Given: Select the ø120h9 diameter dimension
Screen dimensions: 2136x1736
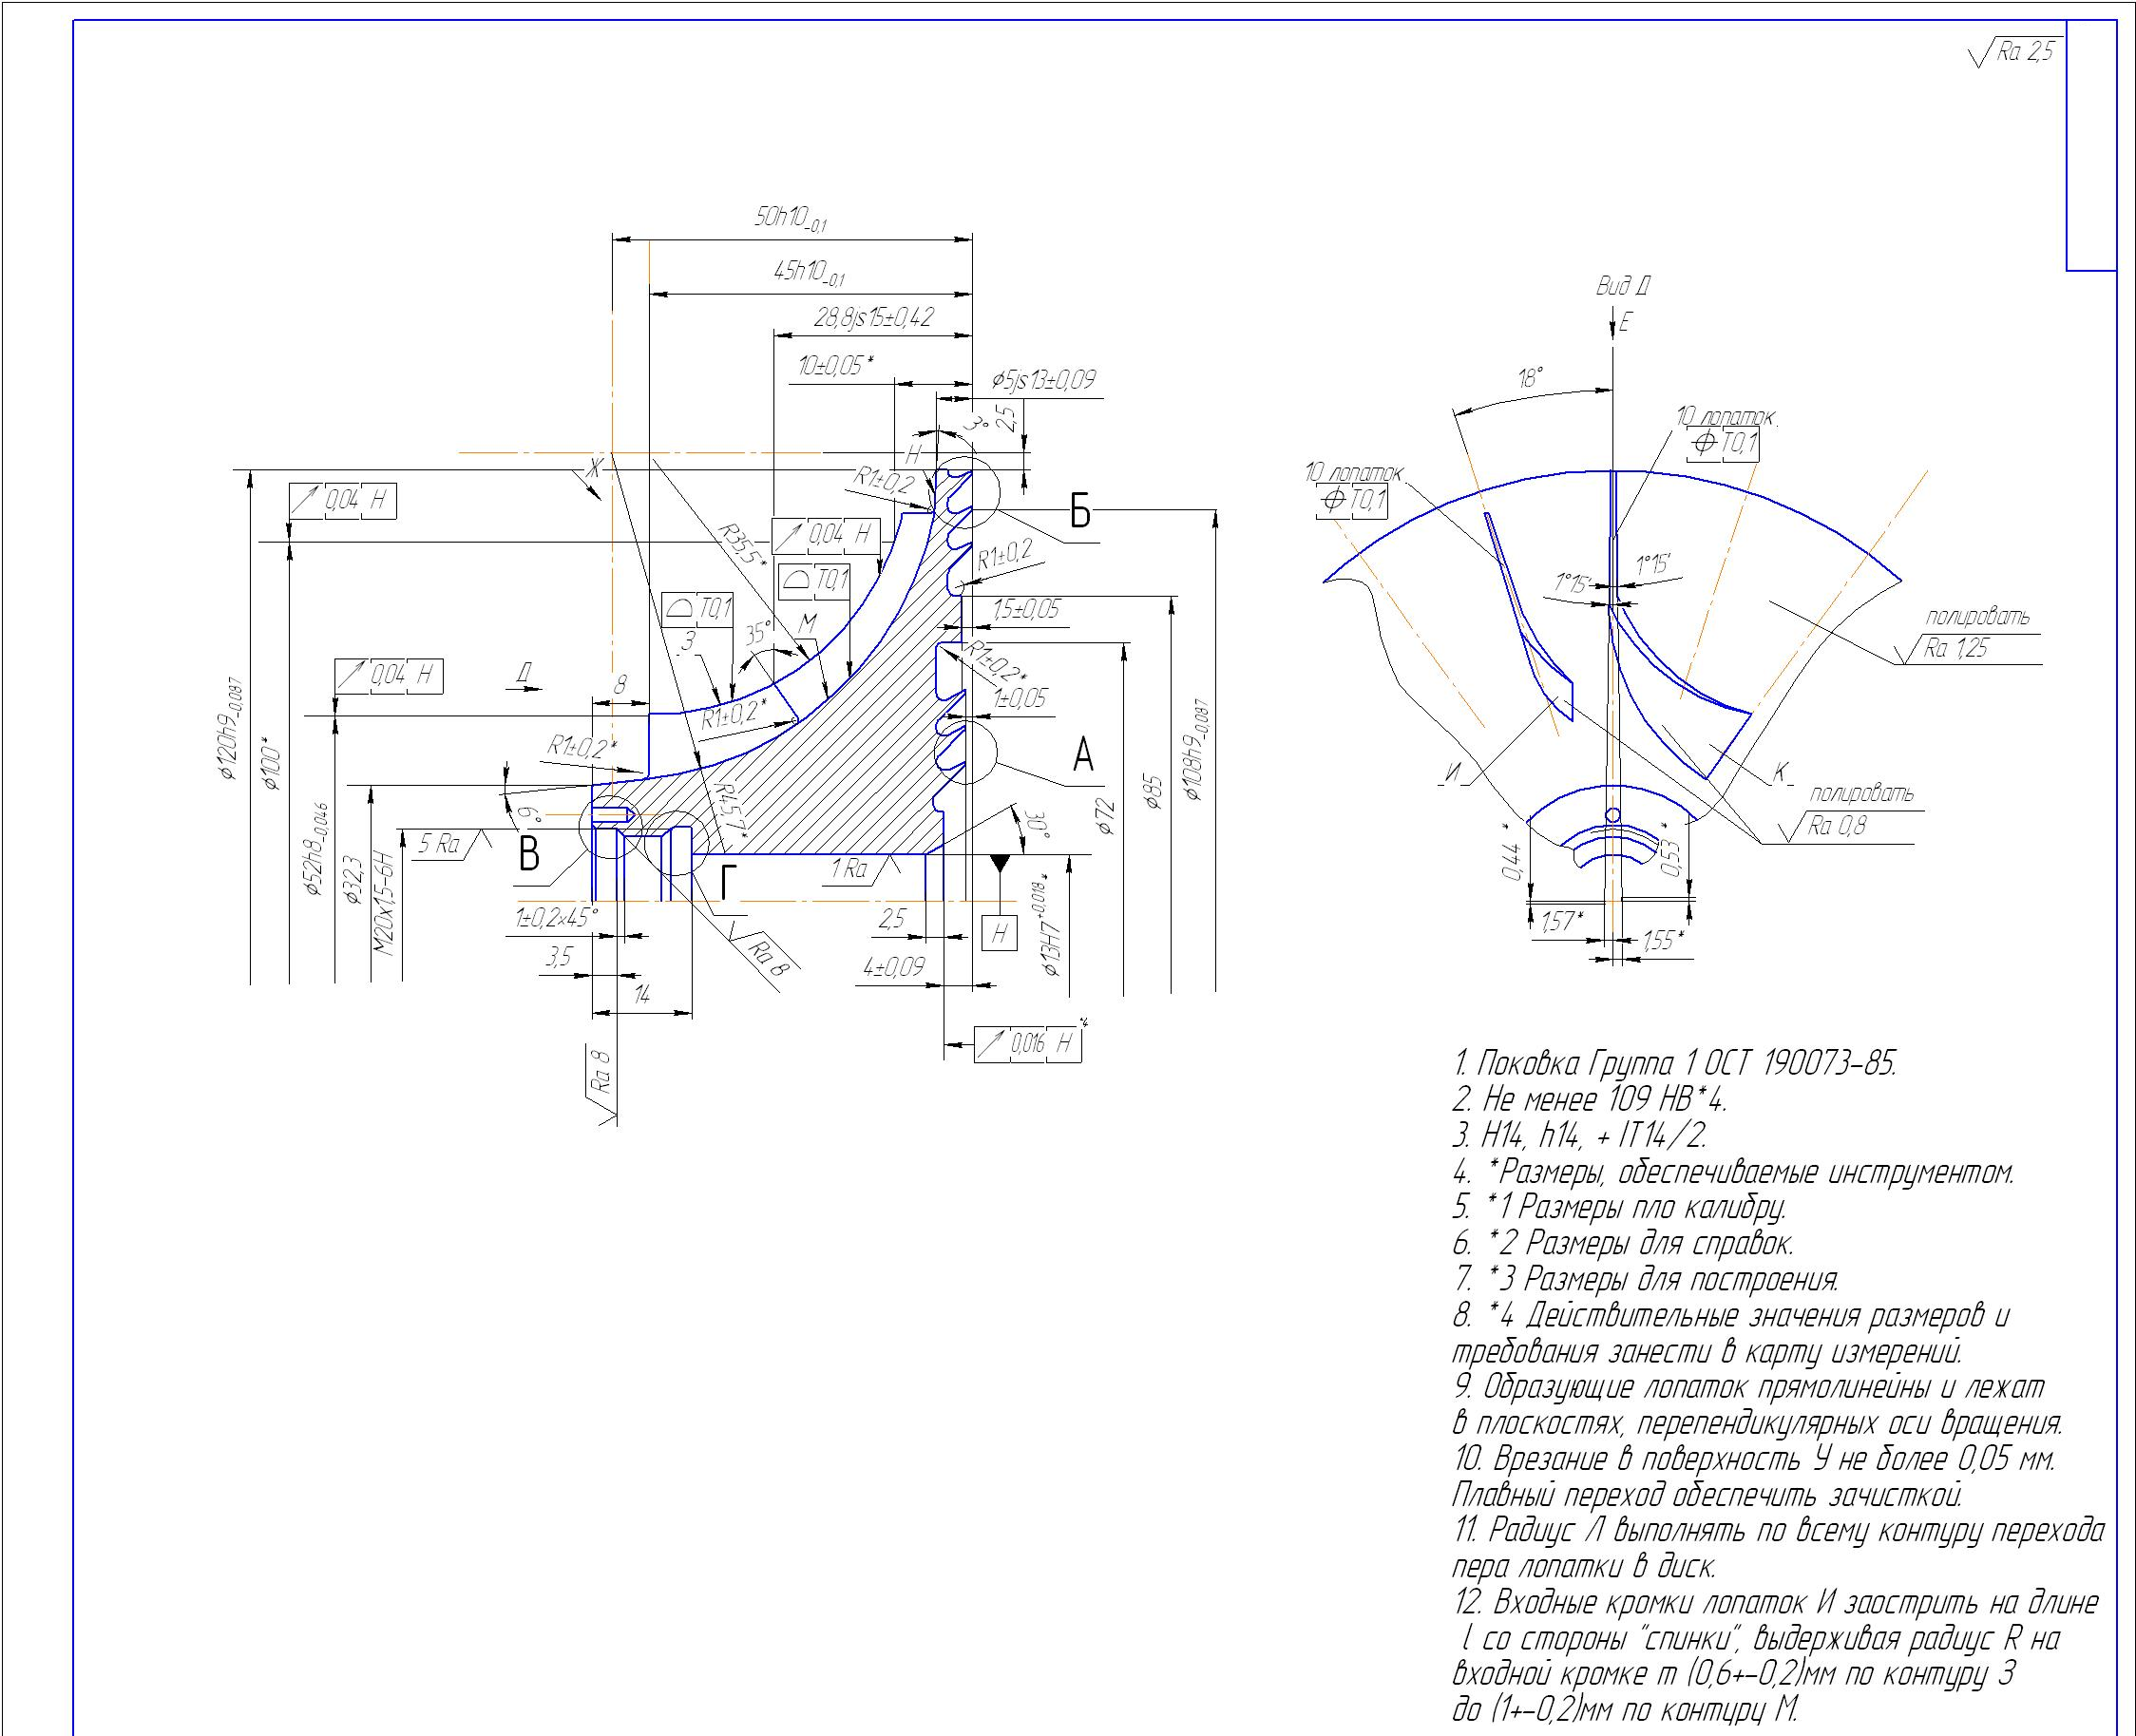Looking at the screenshot, I should (x=230, y=727).
